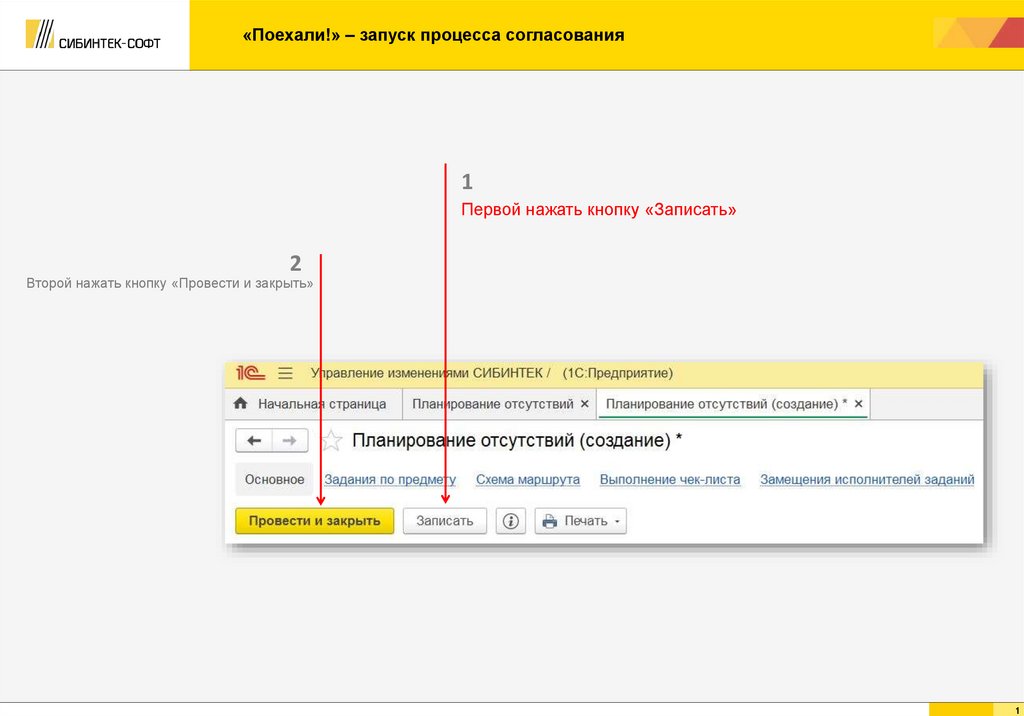Open the info button with the i icon
Viewport: 1024px width, 716px height.
[511, 521]
